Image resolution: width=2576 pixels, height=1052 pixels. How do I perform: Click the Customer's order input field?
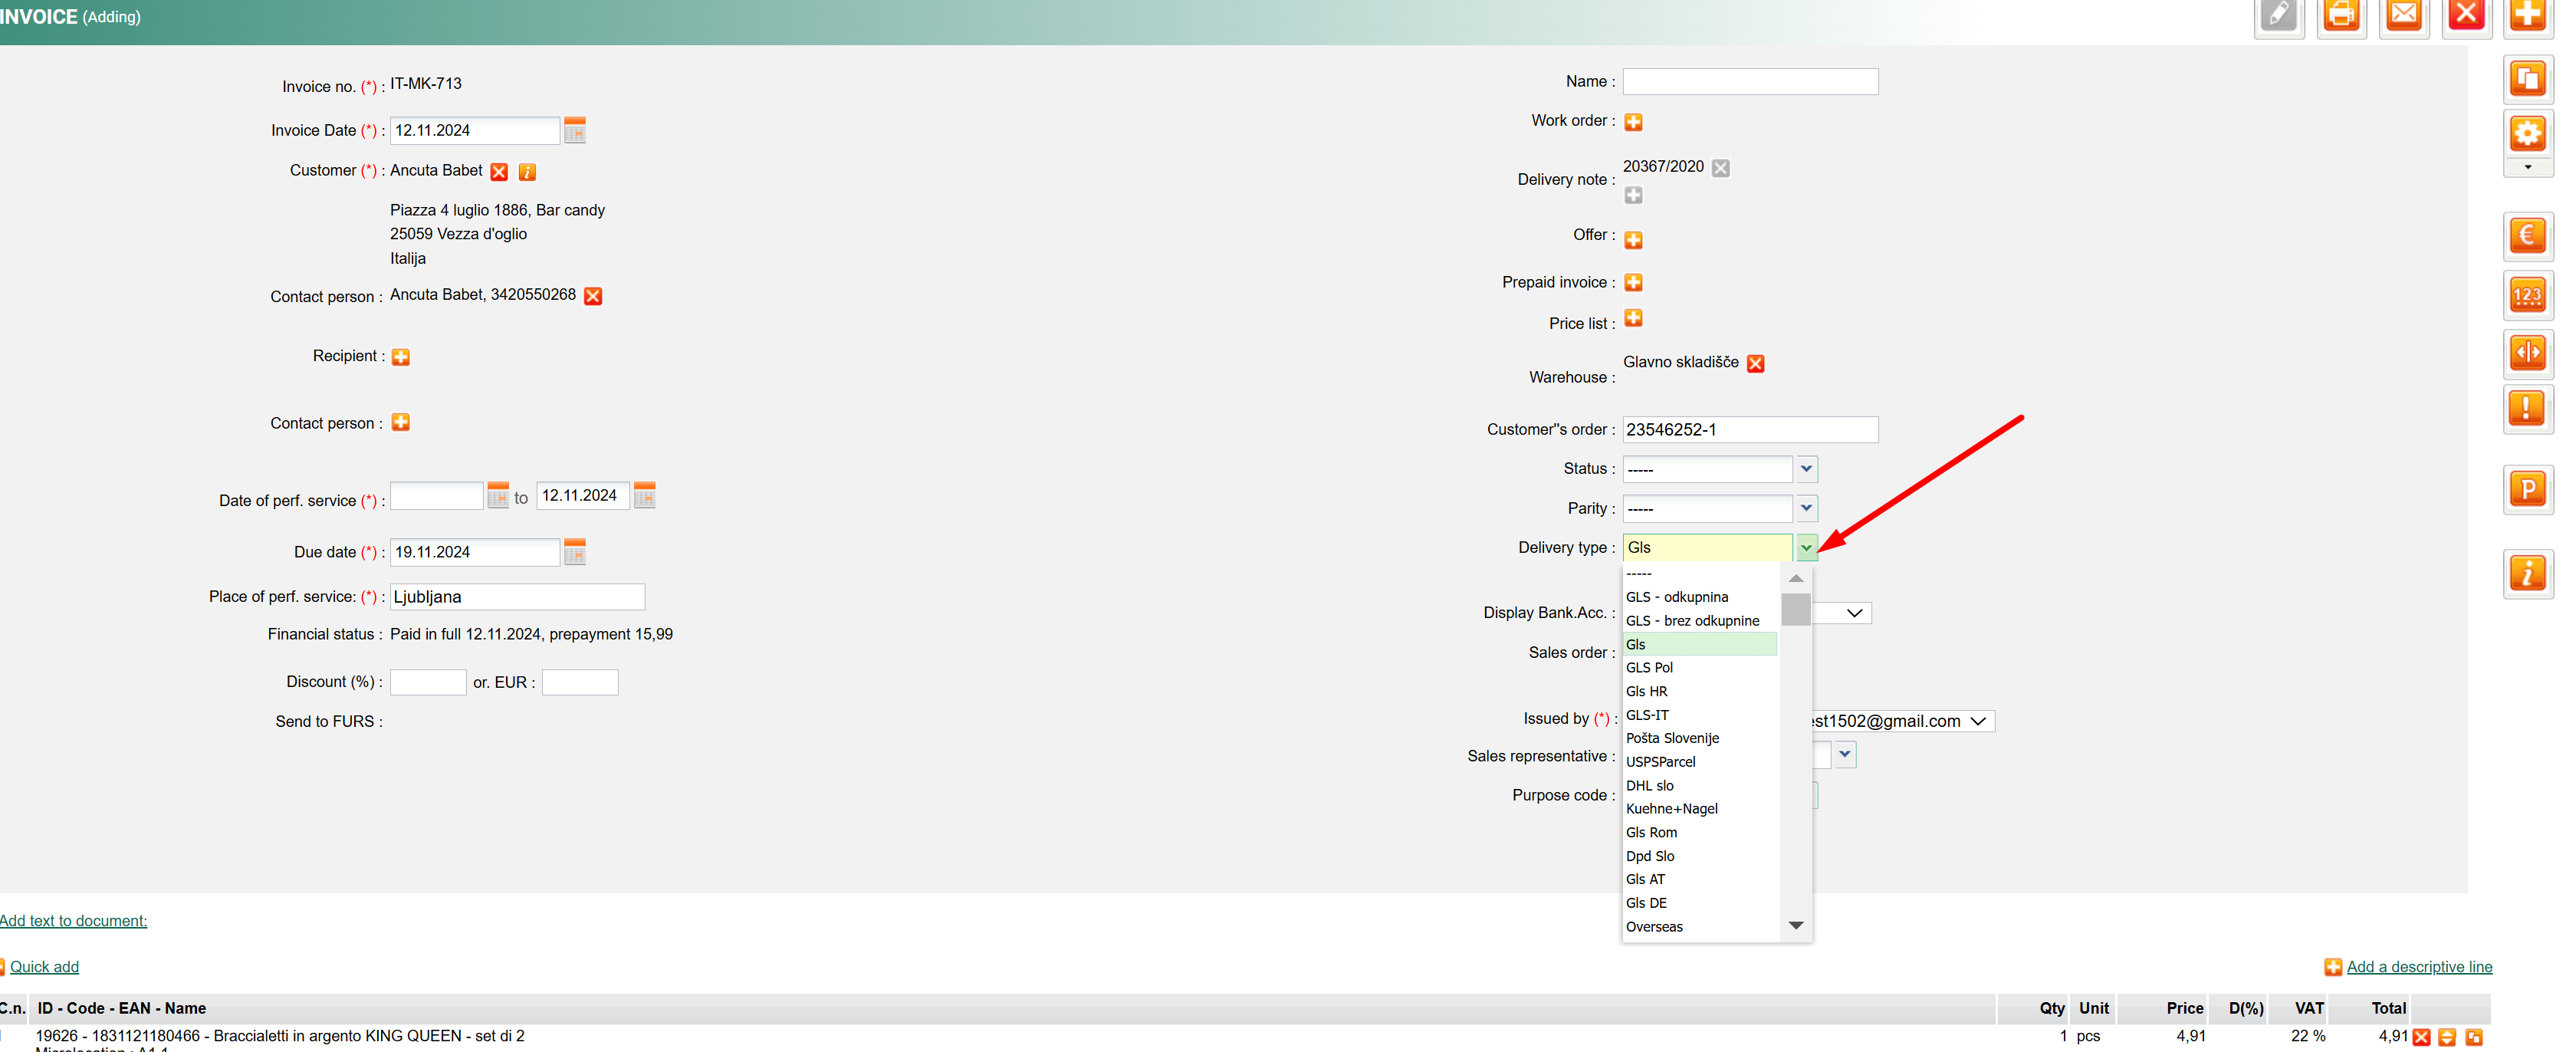1749,430
